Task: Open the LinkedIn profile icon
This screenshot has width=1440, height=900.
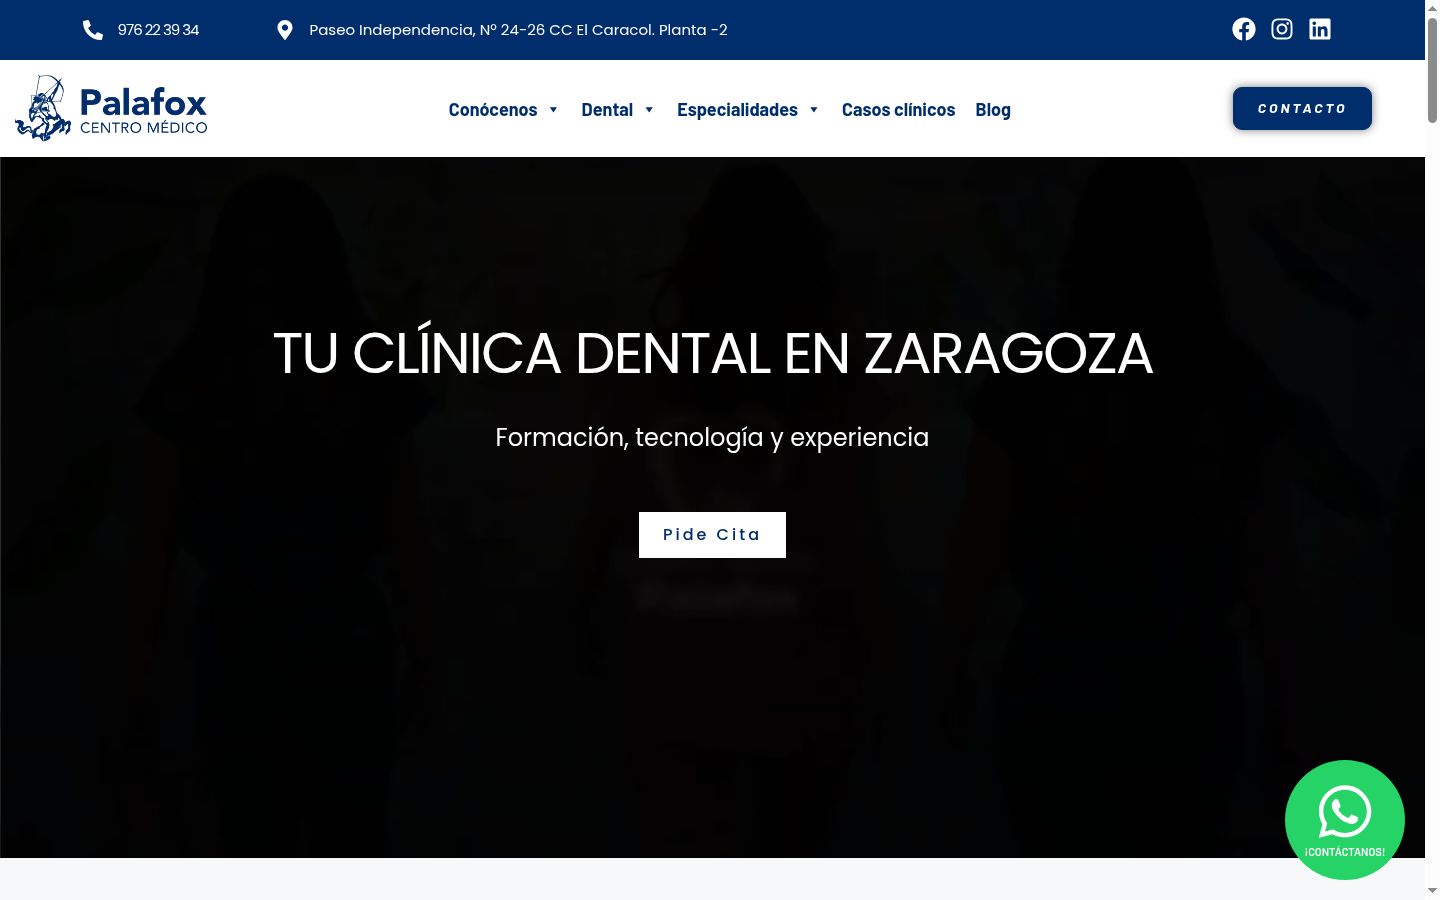Action: click(1320, 29)
